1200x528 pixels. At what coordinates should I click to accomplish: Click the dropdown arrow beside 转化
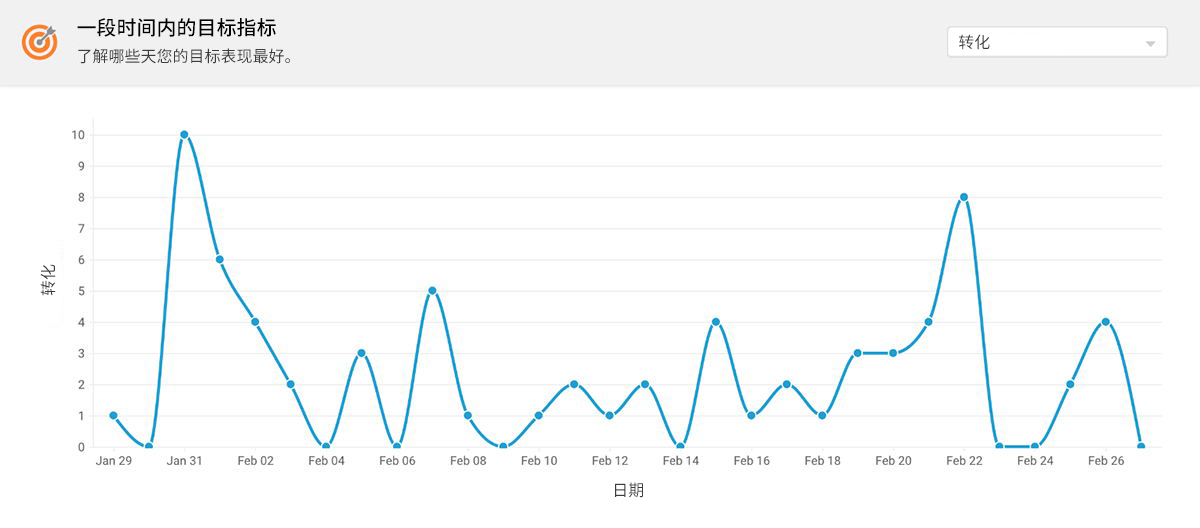pos(1150,44)
